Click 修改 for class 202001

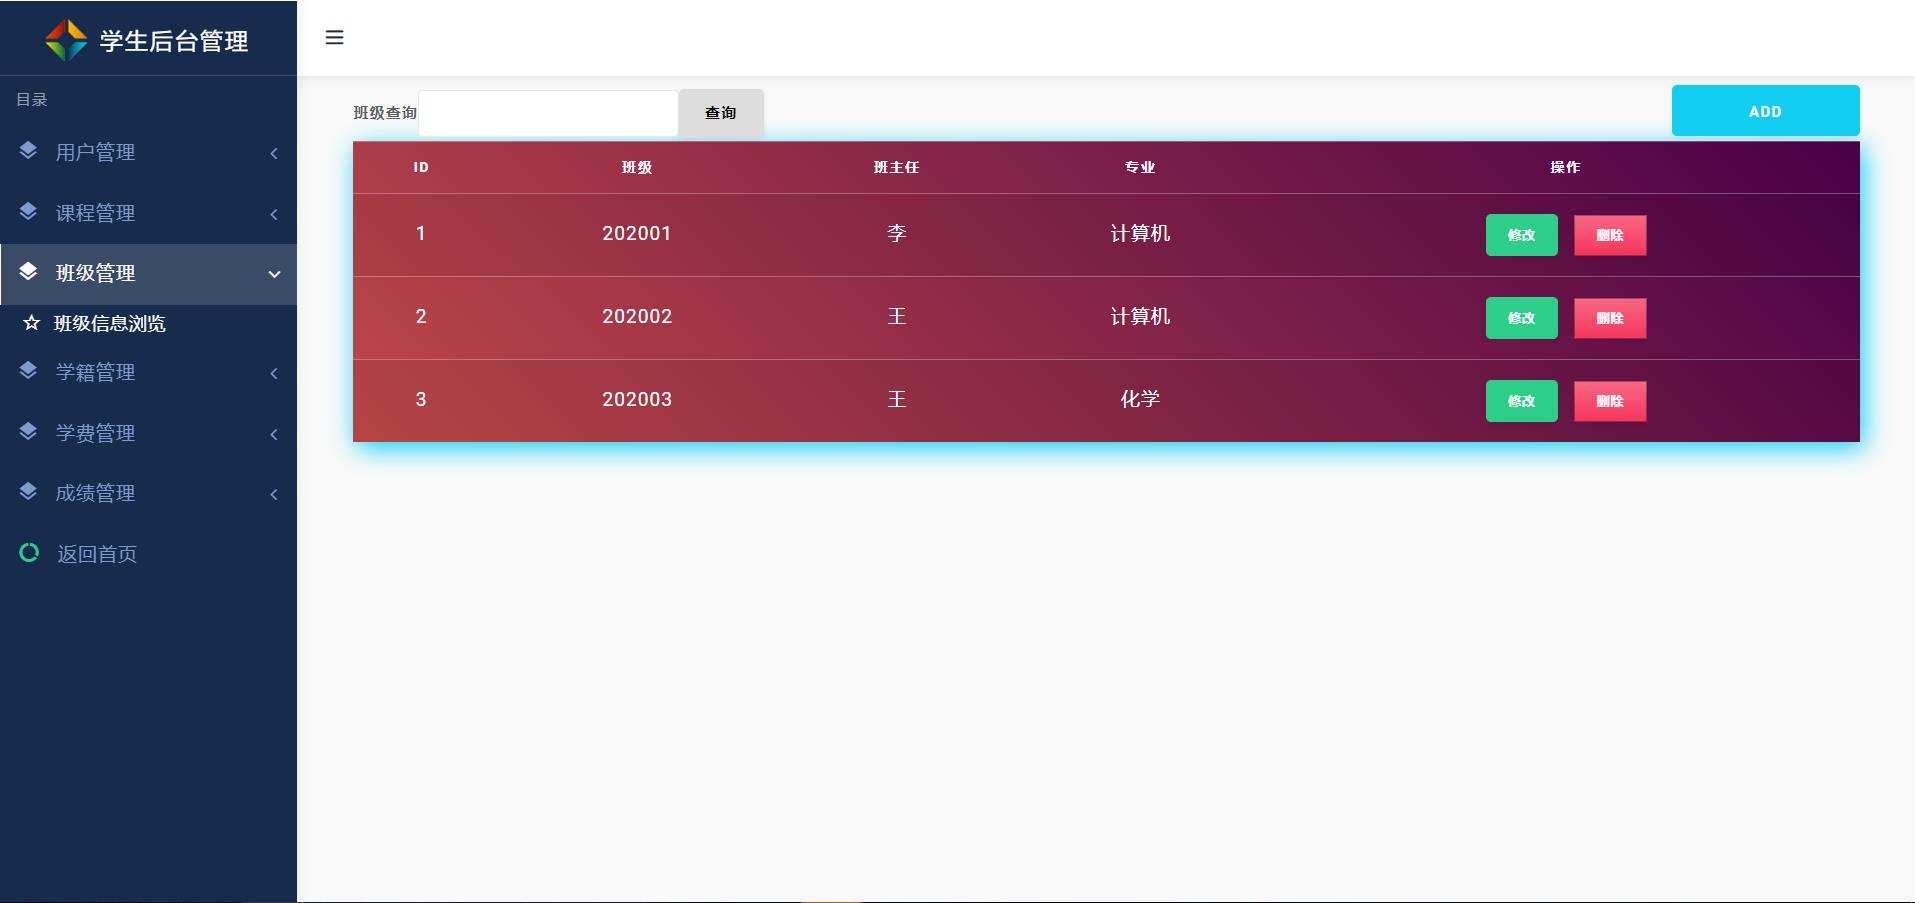pyautogui.click(x=1521, y=235)
